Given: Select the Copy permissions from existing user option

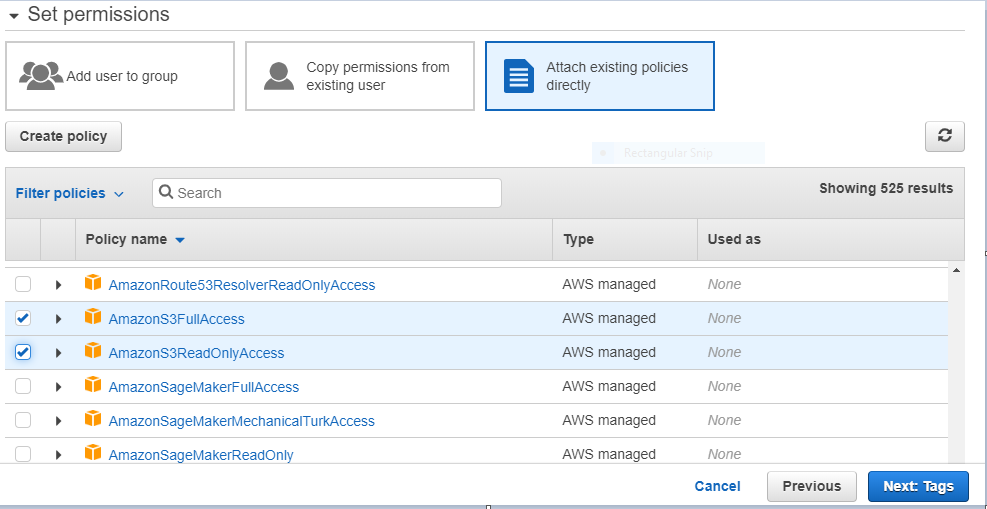Looking at the screenshot, I should click(x=360, y=76).
